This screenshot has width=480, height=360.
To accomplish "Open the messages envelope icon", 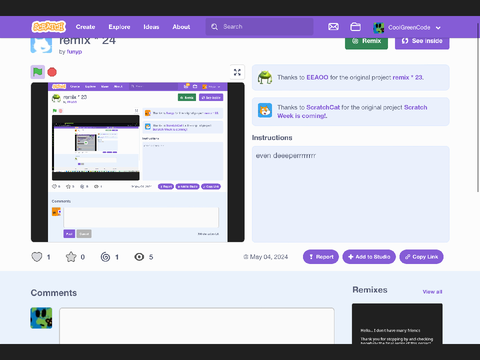I will [x=333, y=27].
